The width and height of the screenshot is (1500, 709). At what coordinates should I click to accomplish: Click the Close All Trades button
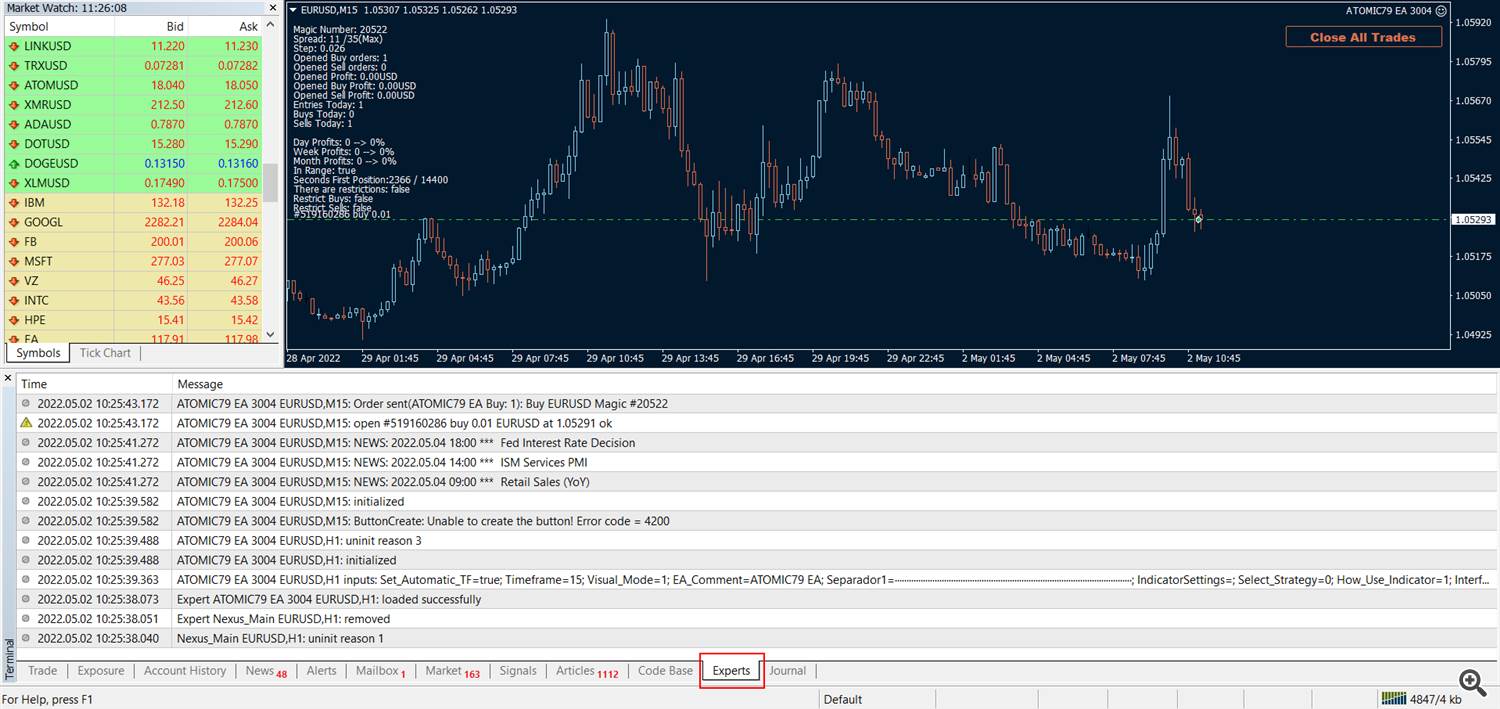pos(1363,37)
